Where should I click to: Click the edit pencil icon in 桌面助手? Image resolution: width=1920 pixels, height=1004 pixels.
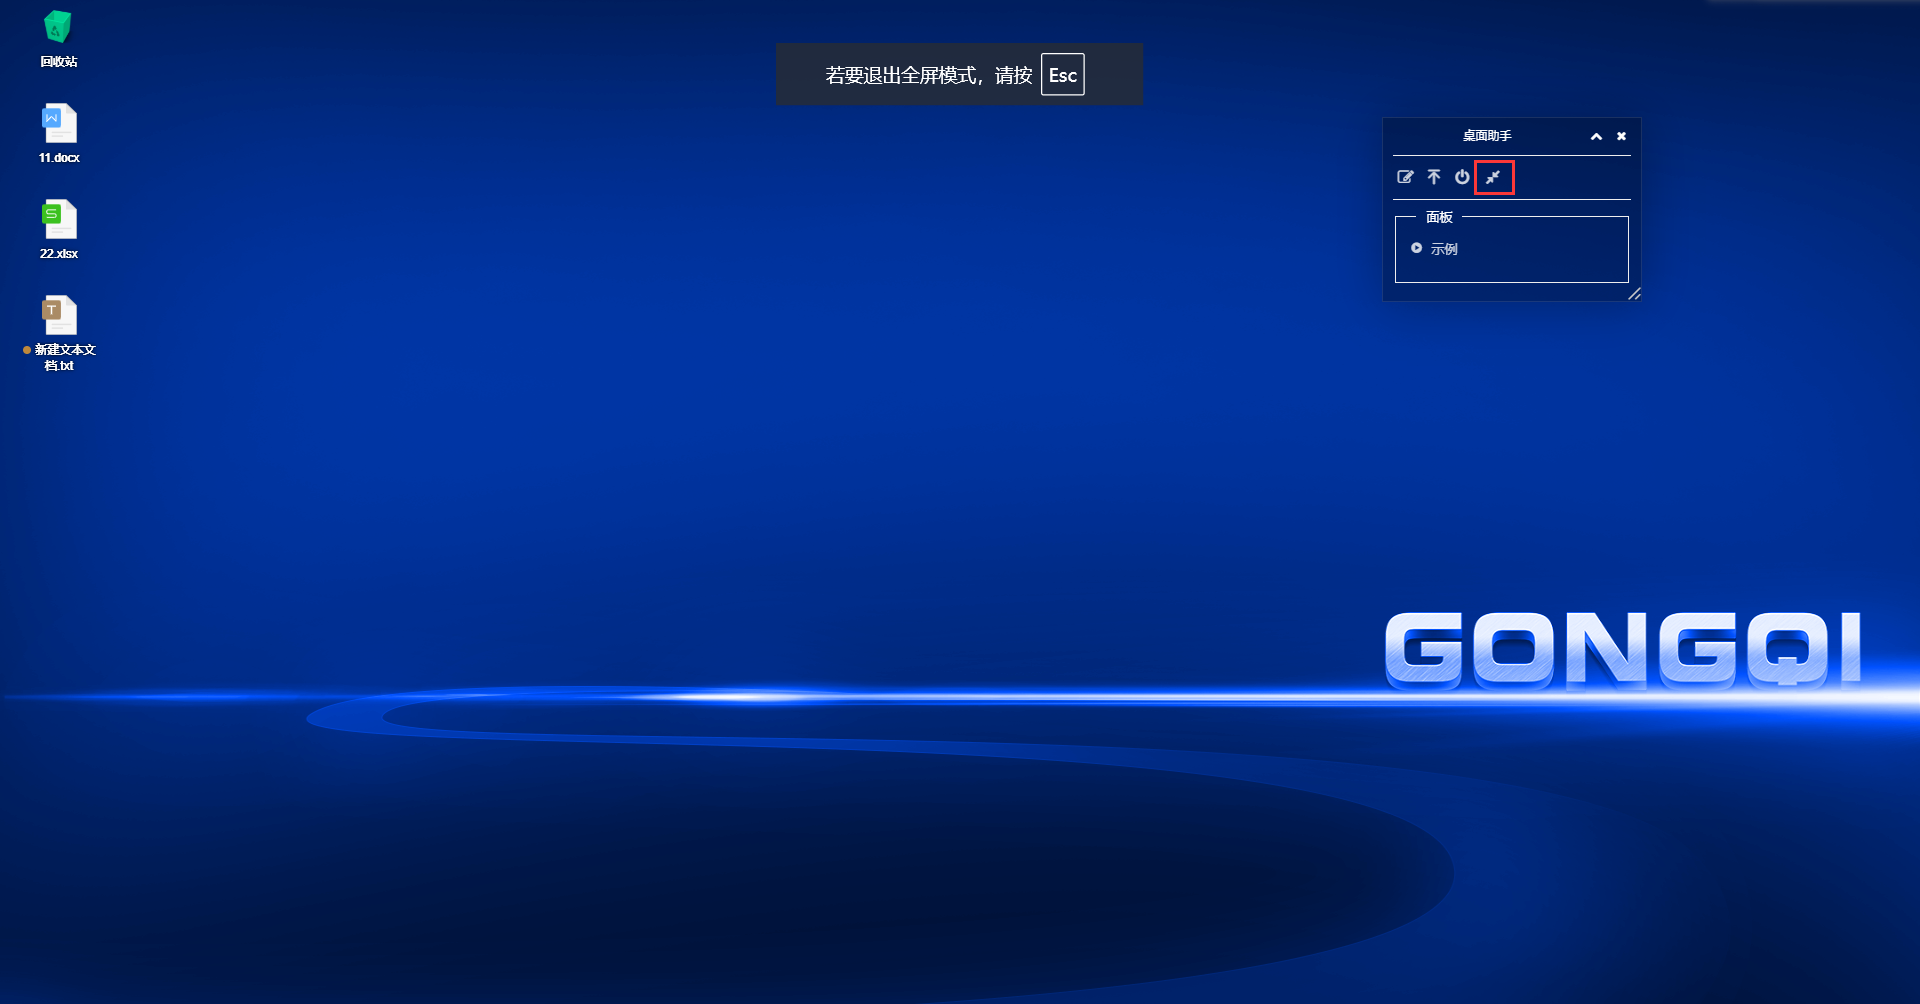[x=1405, y=177]
